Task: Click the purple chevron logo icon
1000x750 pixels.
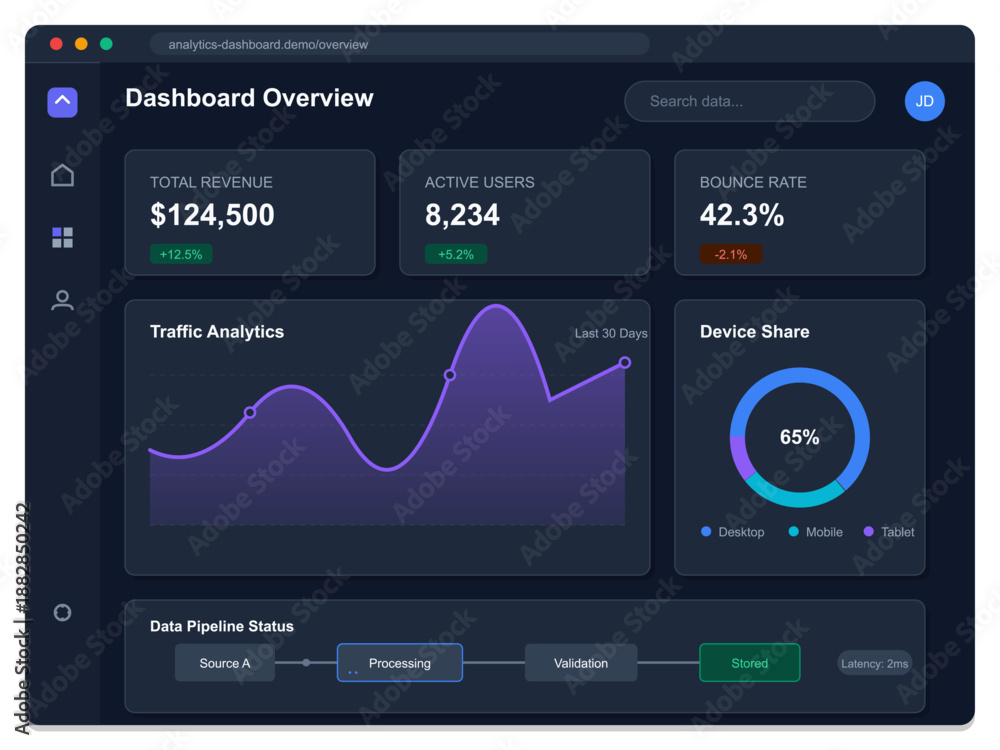Action: pyautogui.click(x=62, y=102)
